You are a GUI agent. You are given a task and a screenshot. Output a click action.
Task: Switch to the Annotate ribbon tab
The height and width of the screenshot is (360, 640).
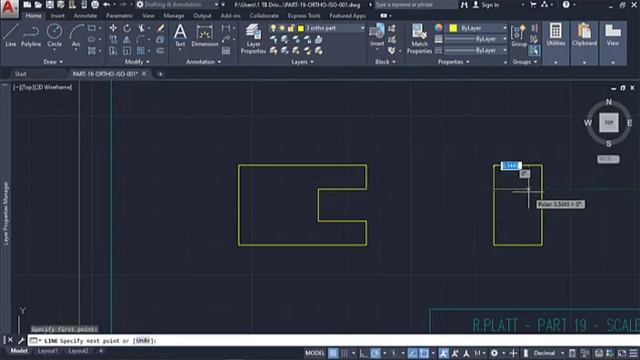(x=85, y=16)
